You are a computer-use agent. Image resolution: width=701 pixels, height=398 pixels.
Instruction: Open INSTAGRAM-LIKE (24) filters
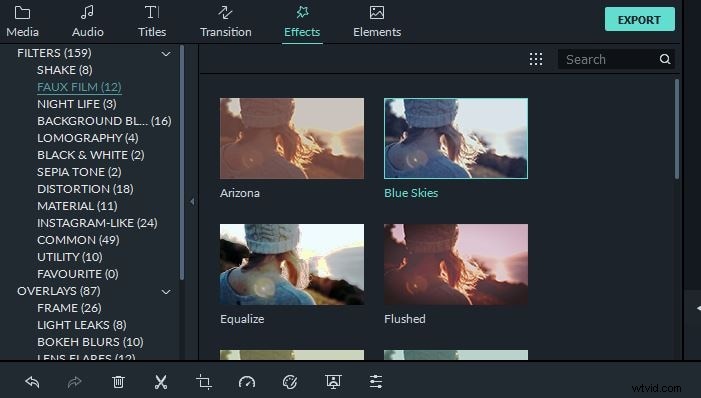click(97, 223)
